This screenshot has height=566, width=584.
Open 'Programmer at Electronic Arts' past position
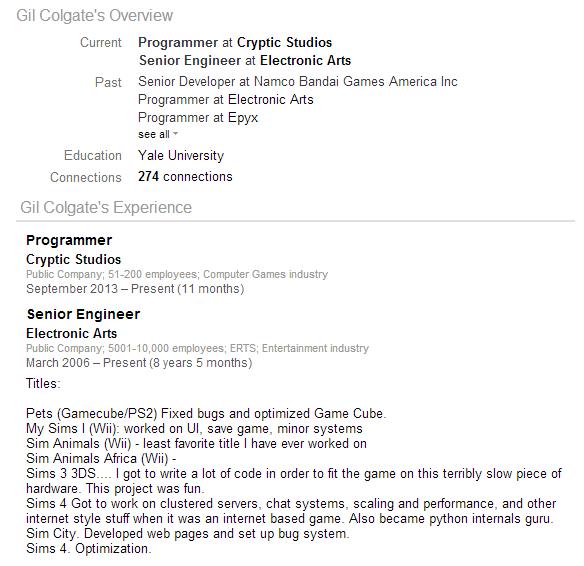coord(226,99)
